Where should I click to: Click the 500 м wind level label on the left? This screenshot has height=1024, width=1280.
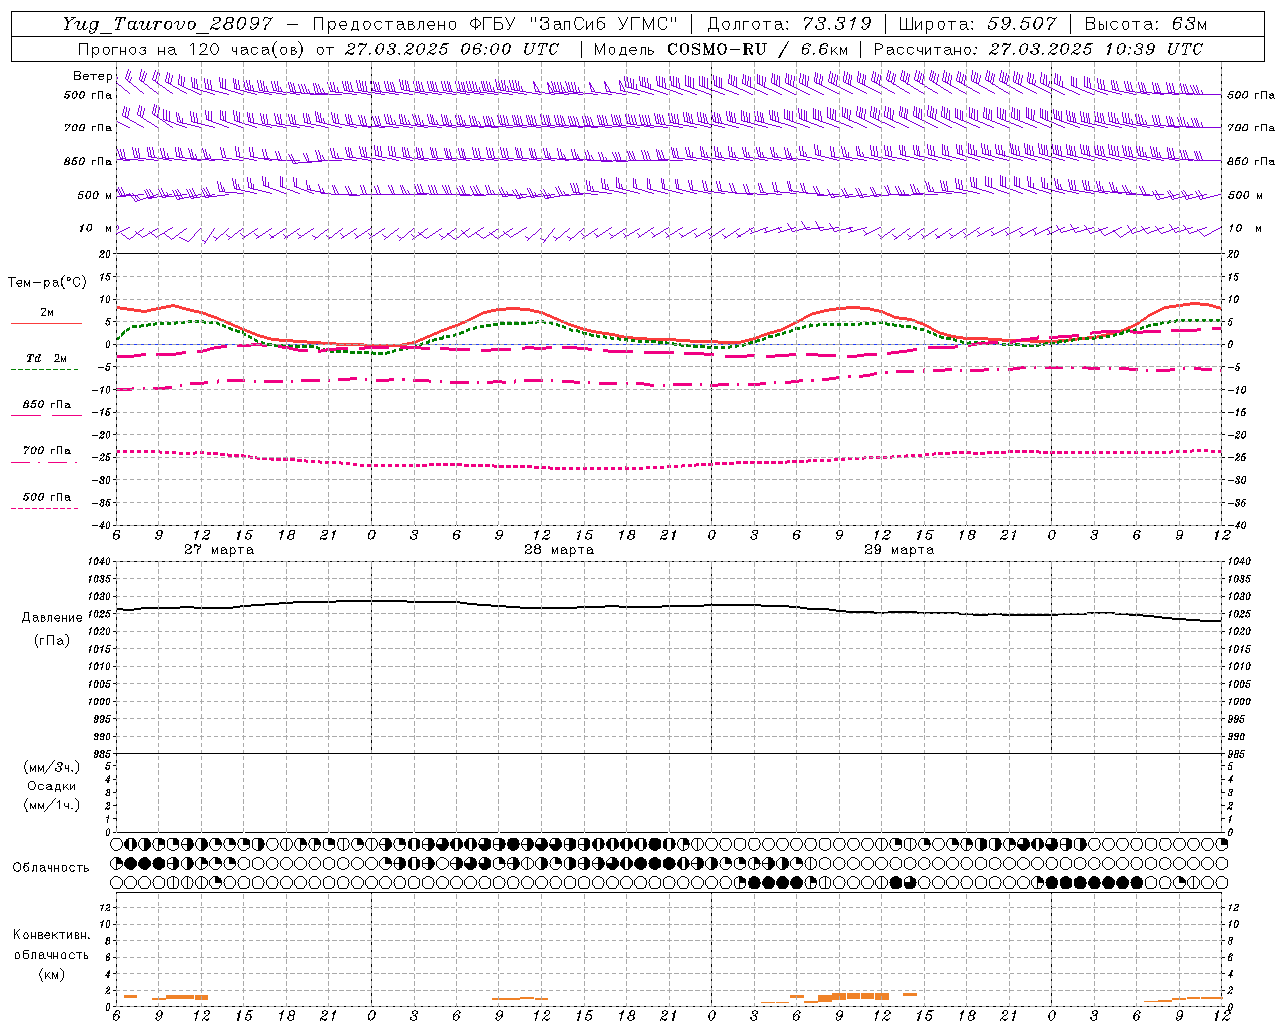coord(94,195)
